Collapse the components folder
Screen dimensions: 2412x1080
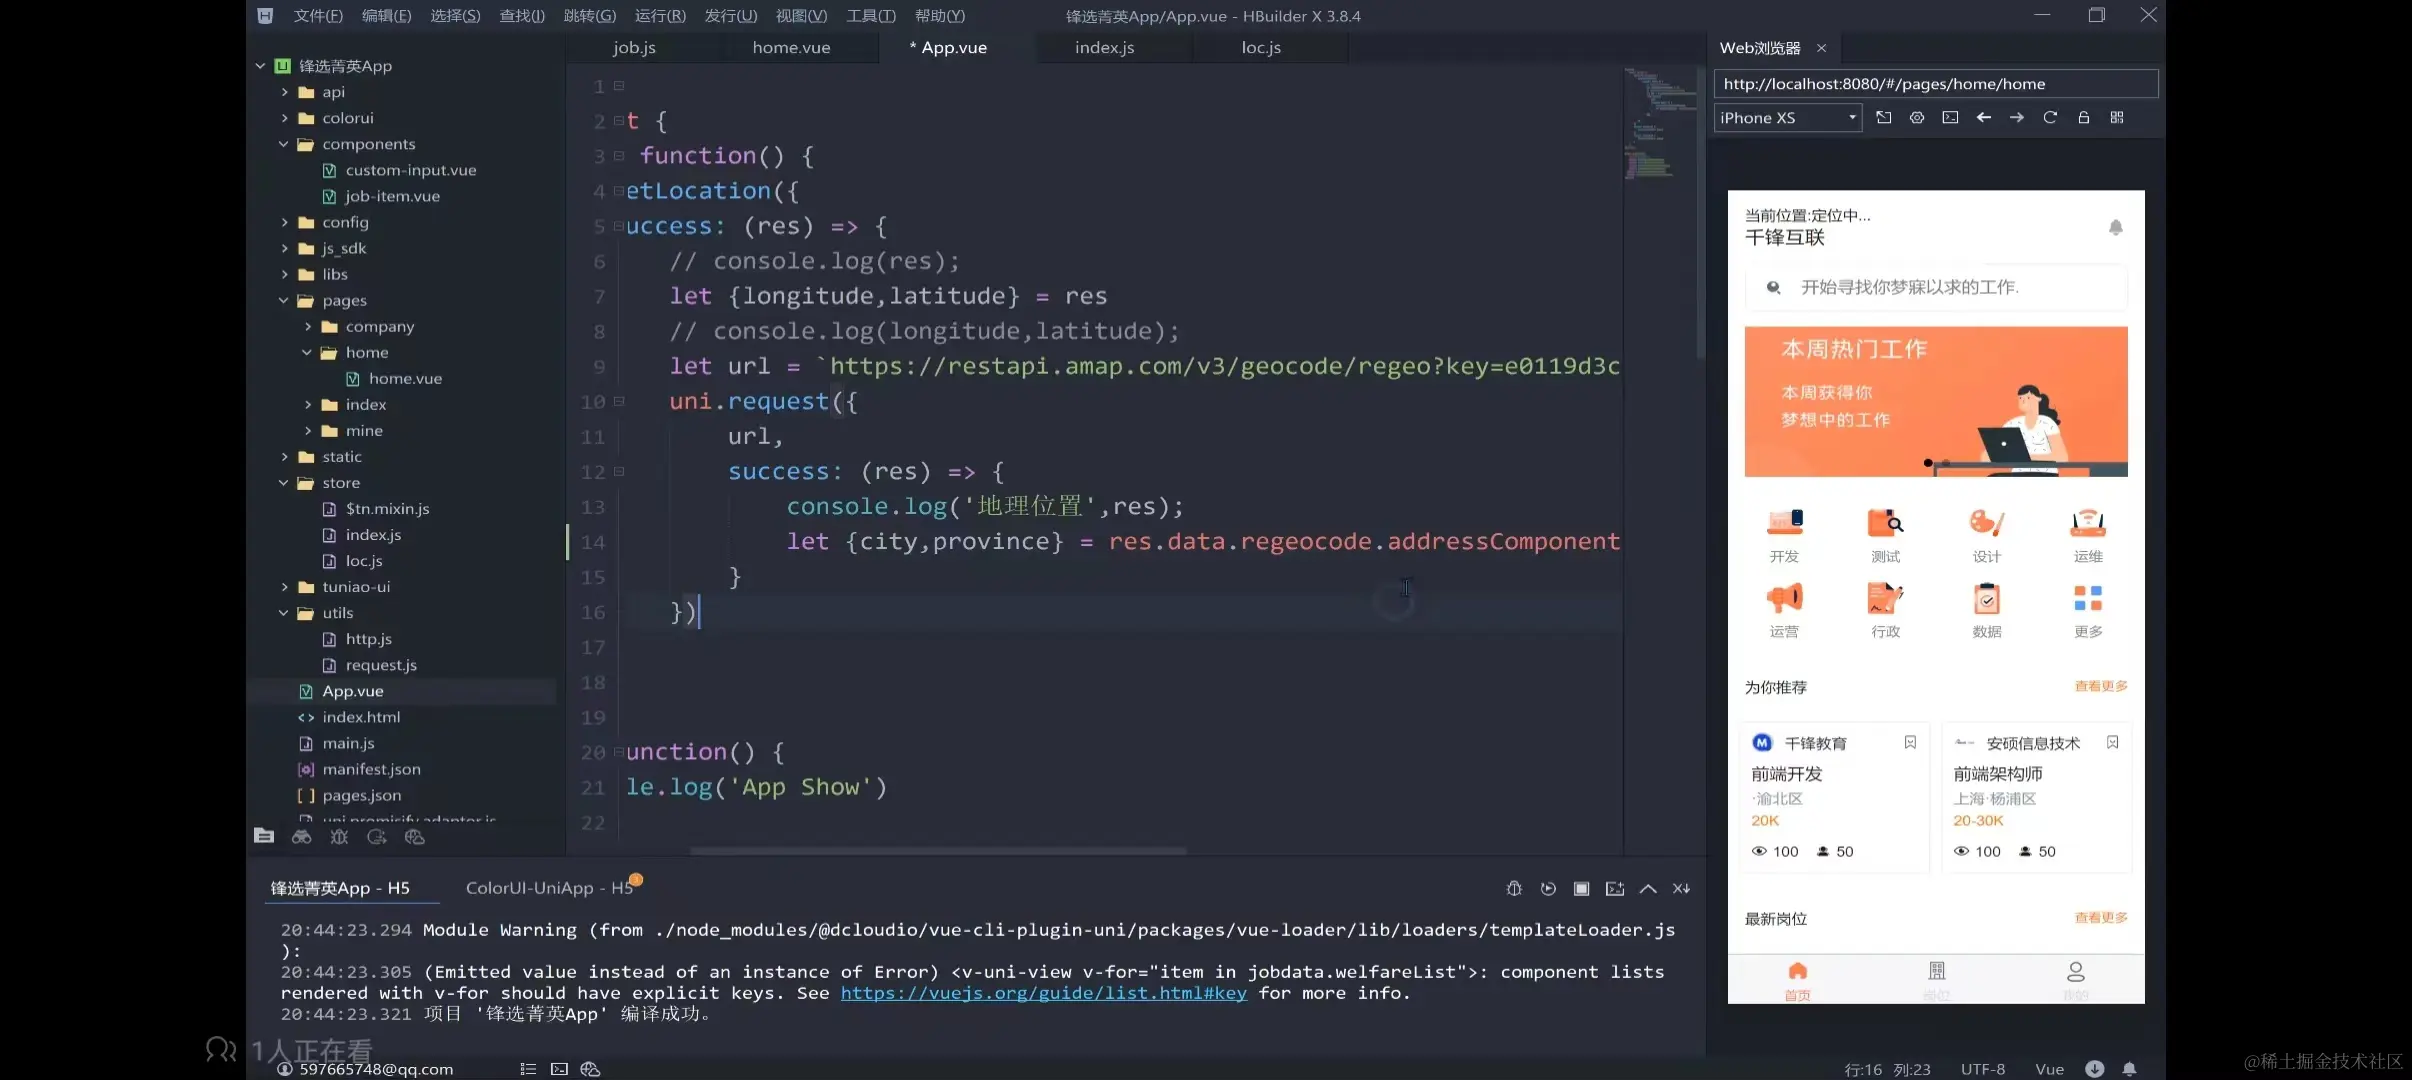[x=284, y=144]
